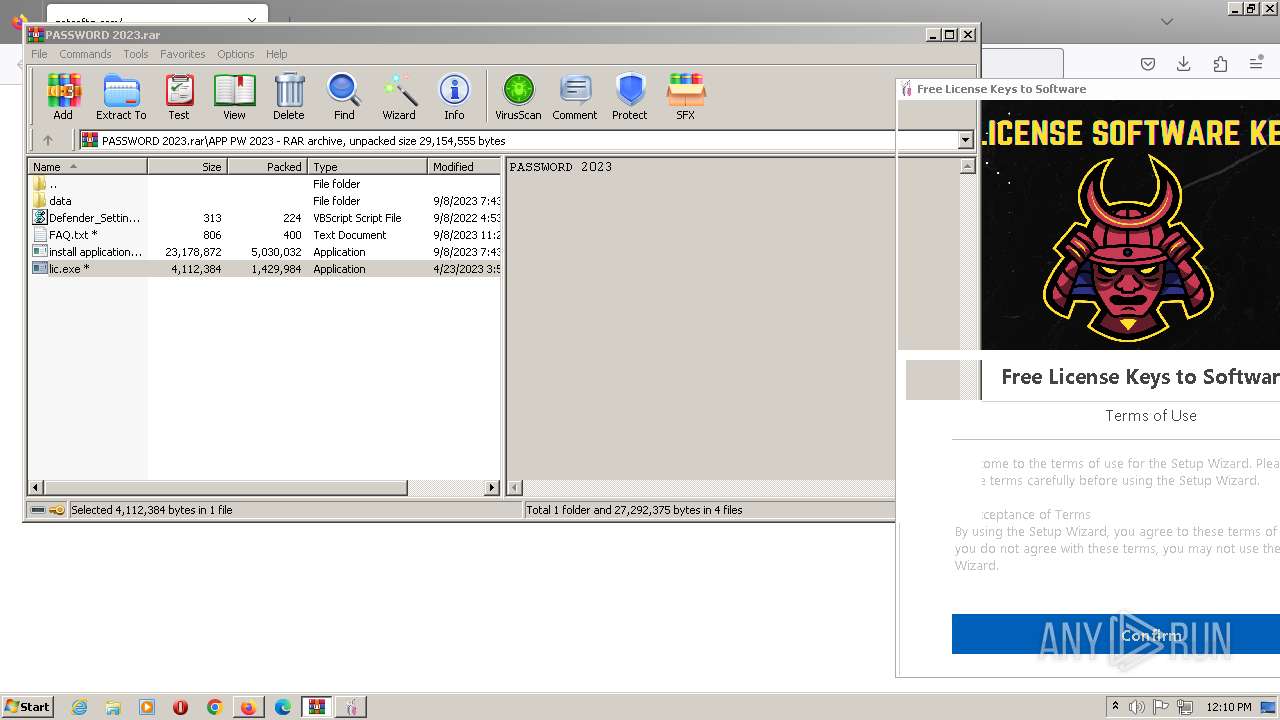Select the Defender_Settin... VBScript file
This screenshot has width=1280, height=720.
(x=265, y=218)
